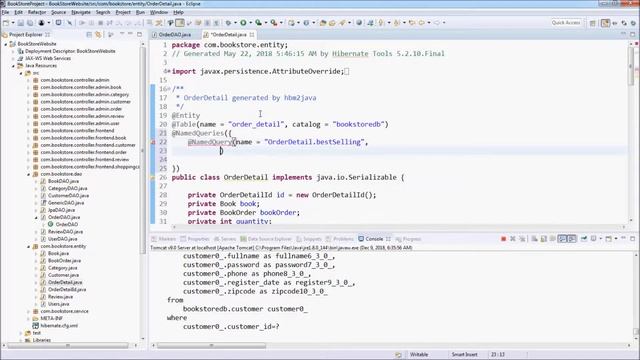Click the Back navigation arrow in toolbar
640x360 pixels.
click(x=422, y=23)
